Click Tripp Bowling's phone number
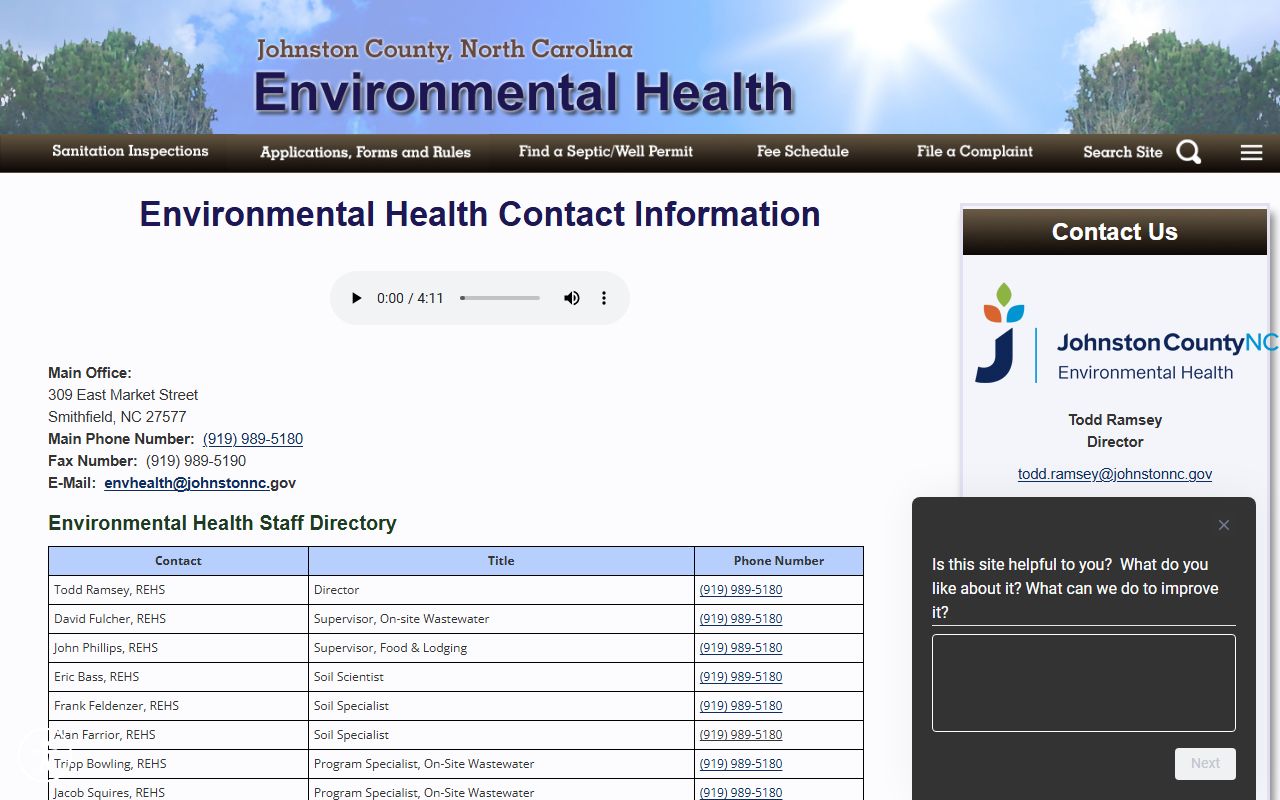Image resolution: width=1280 pixels, height=800 pixels. pyautogui.click(x=741, y=764)
